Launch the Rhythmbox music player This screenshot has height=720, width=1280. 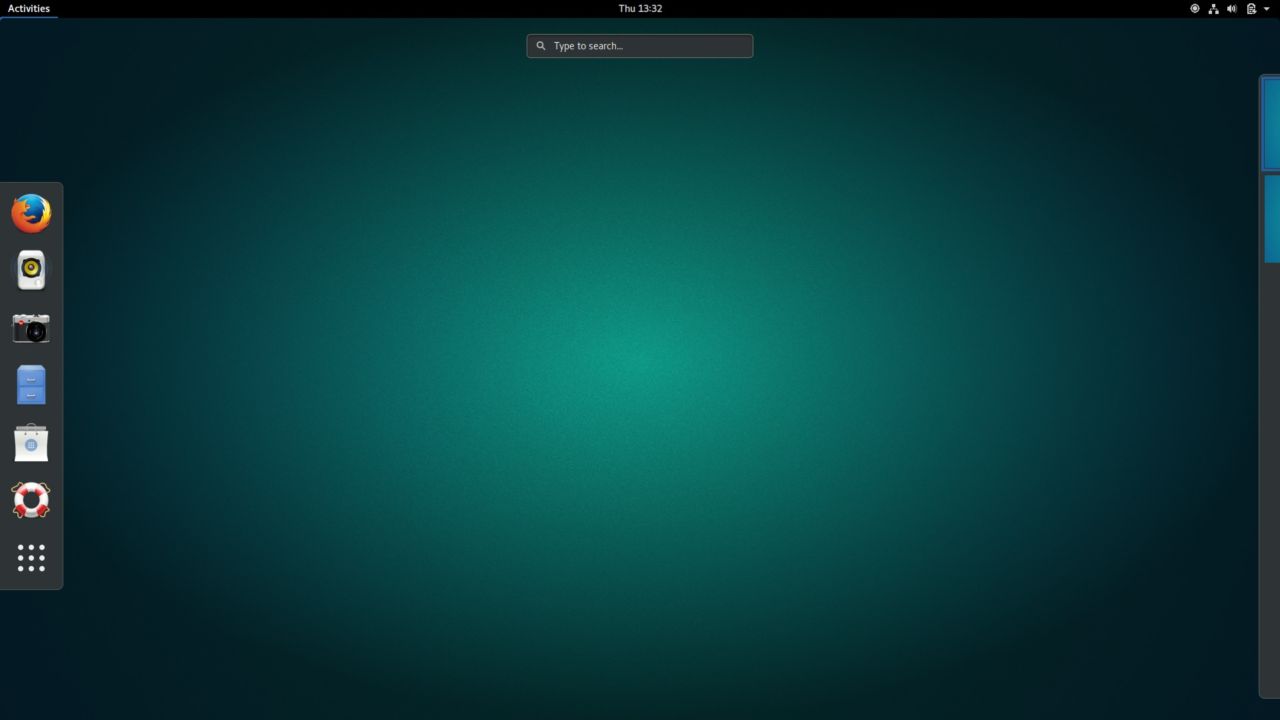[x=31, y=270]
